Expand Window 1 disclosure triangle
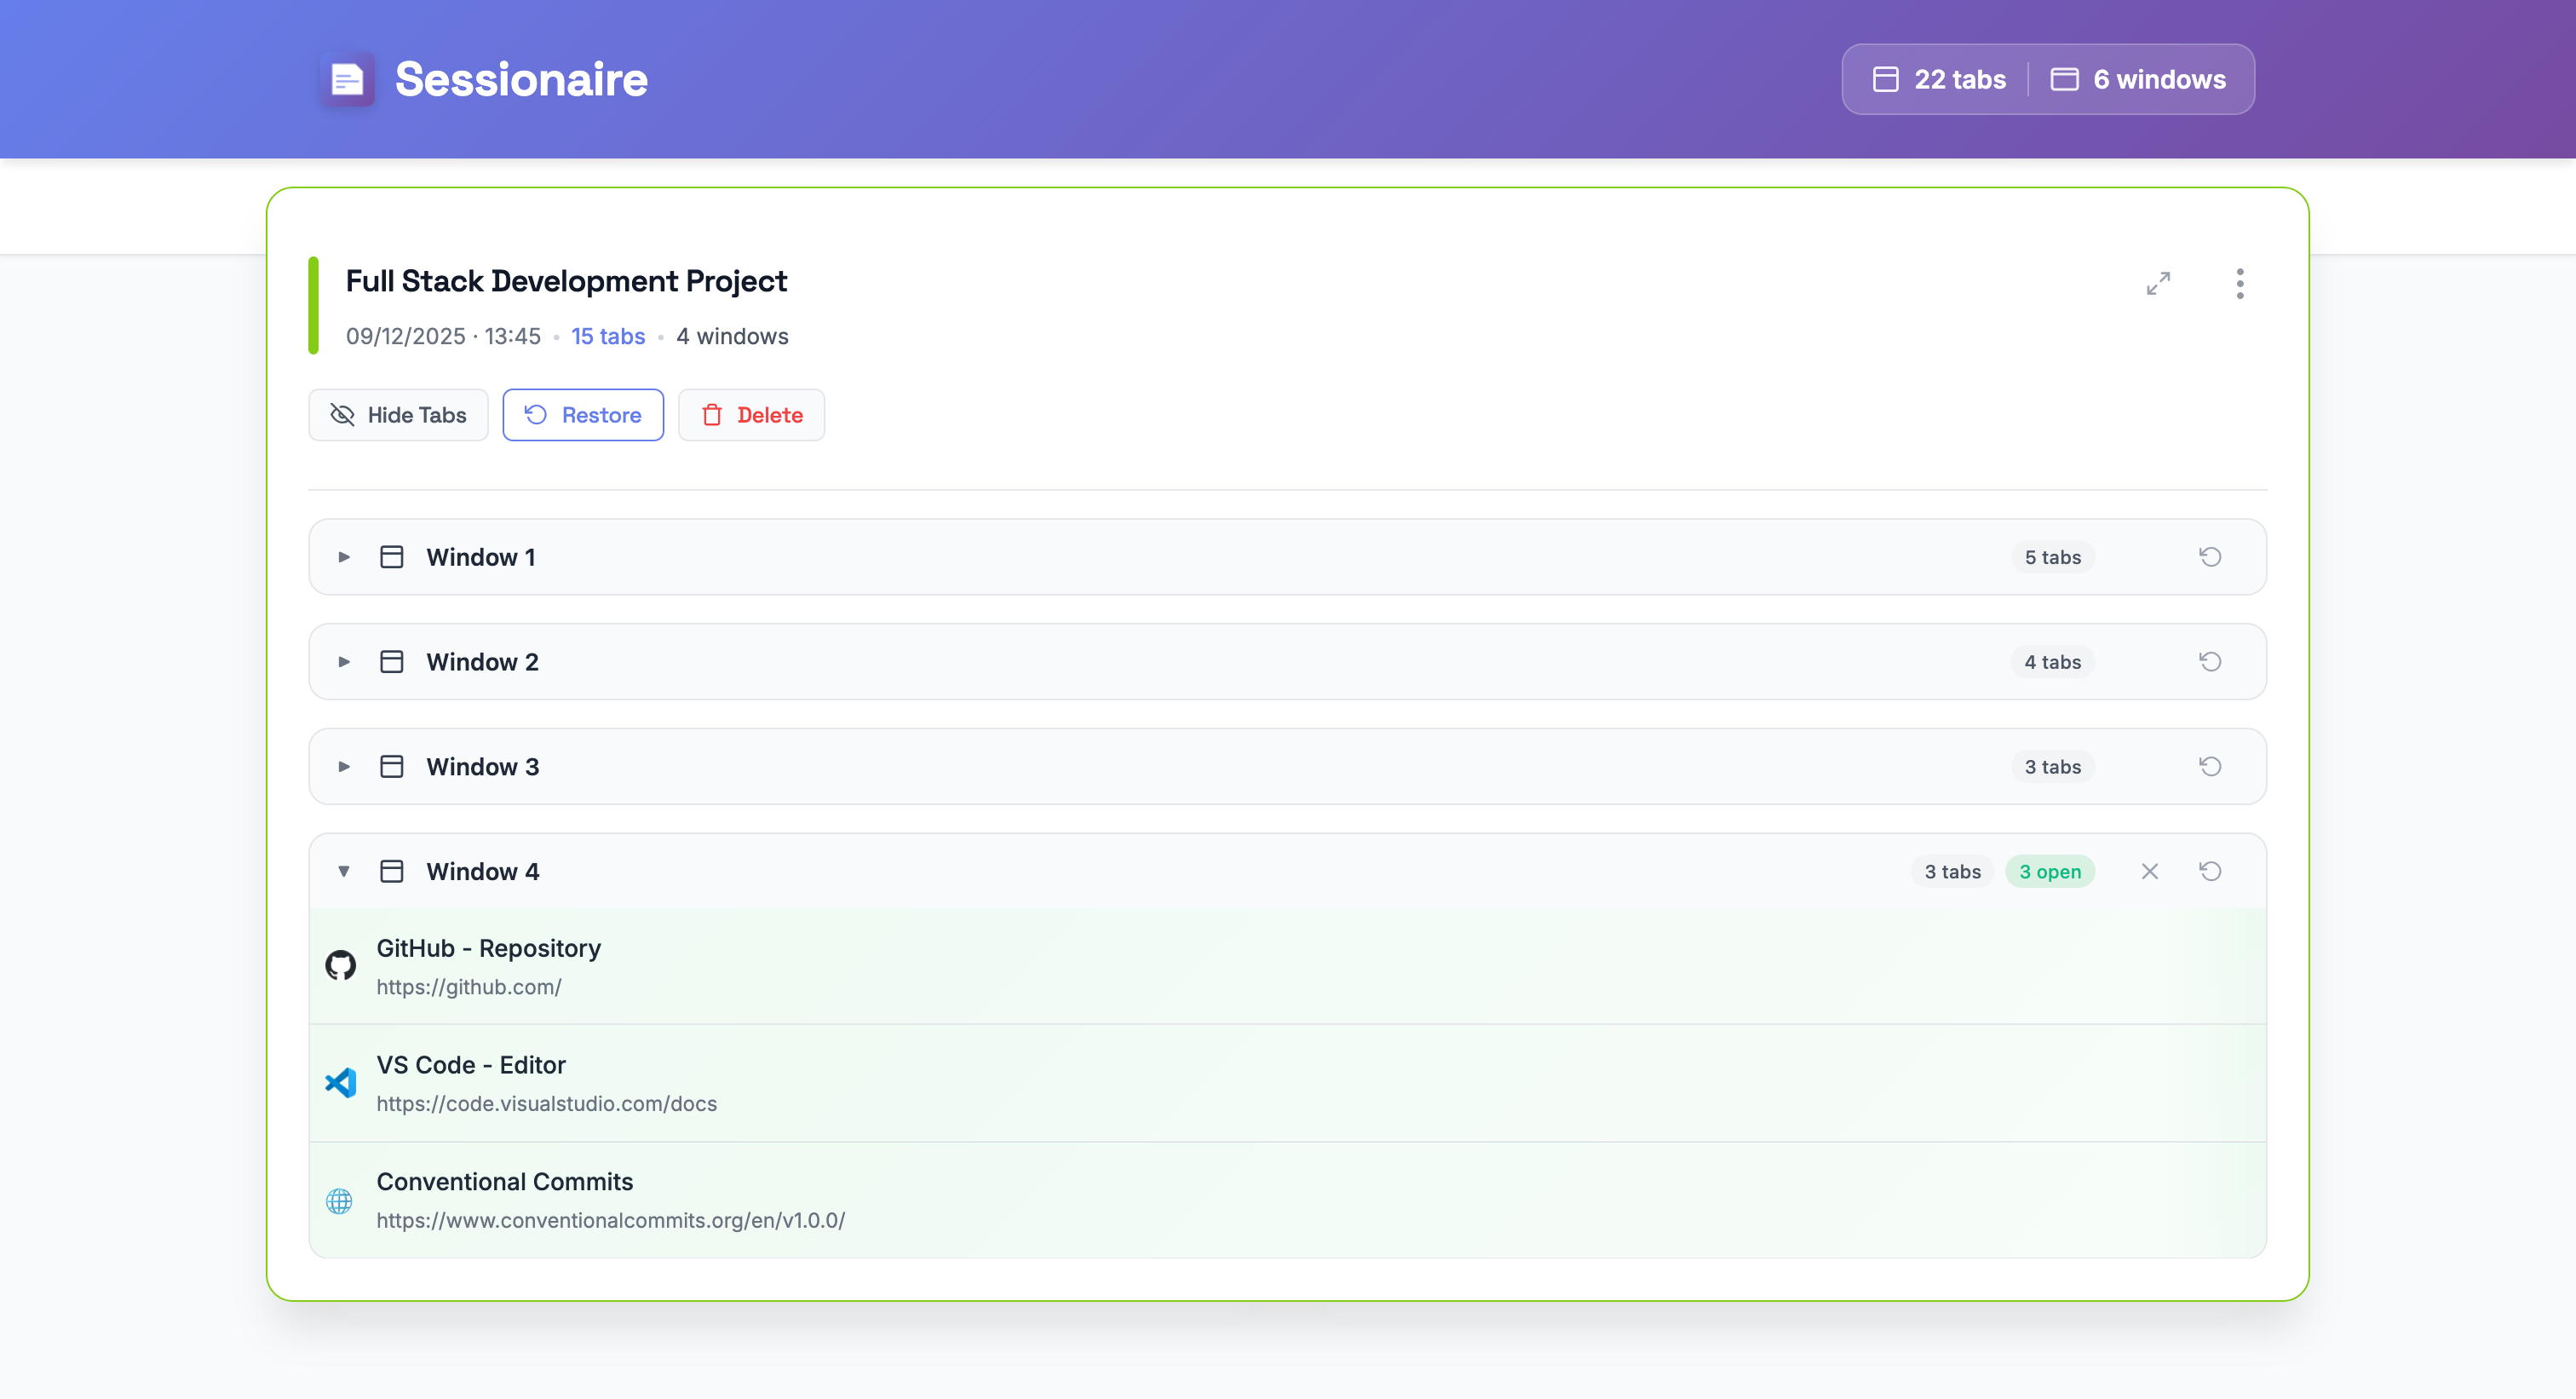 pyautogui.click(x=343, y=557)
